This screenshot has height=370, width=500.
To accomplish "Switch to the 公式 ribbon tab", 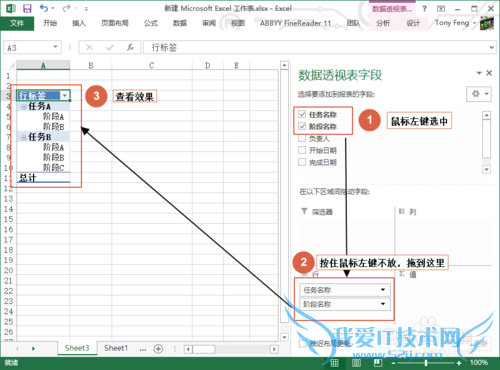I will [151, 23].
